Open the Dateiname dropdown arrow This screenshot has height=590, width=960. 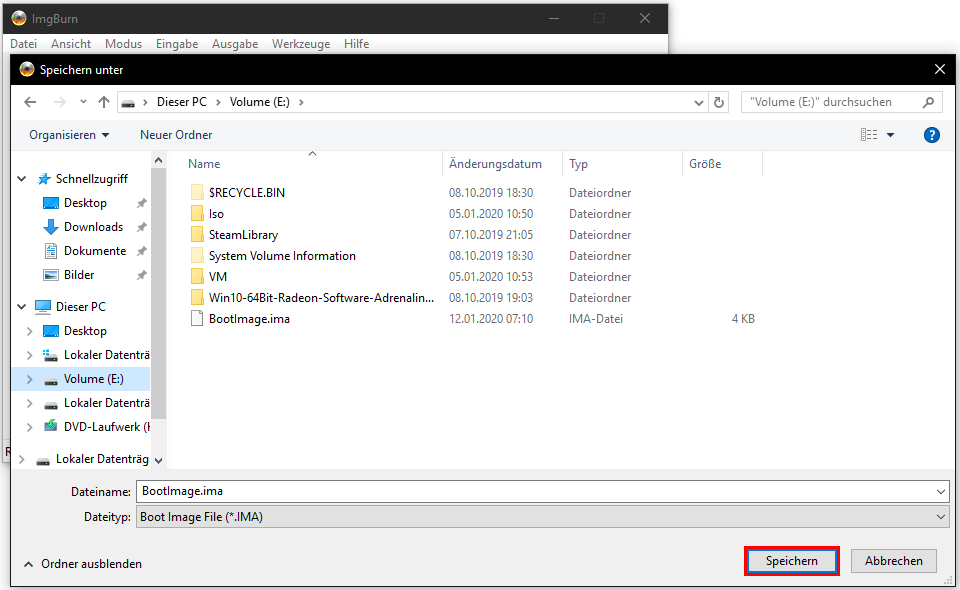tap(940, 491)
